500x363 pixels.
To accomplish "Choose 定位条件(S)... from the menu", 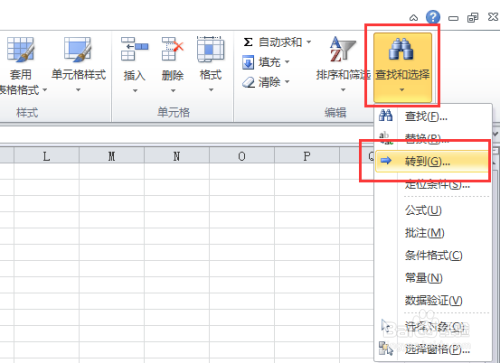I will pyautogui.click(x=433, y=184).
